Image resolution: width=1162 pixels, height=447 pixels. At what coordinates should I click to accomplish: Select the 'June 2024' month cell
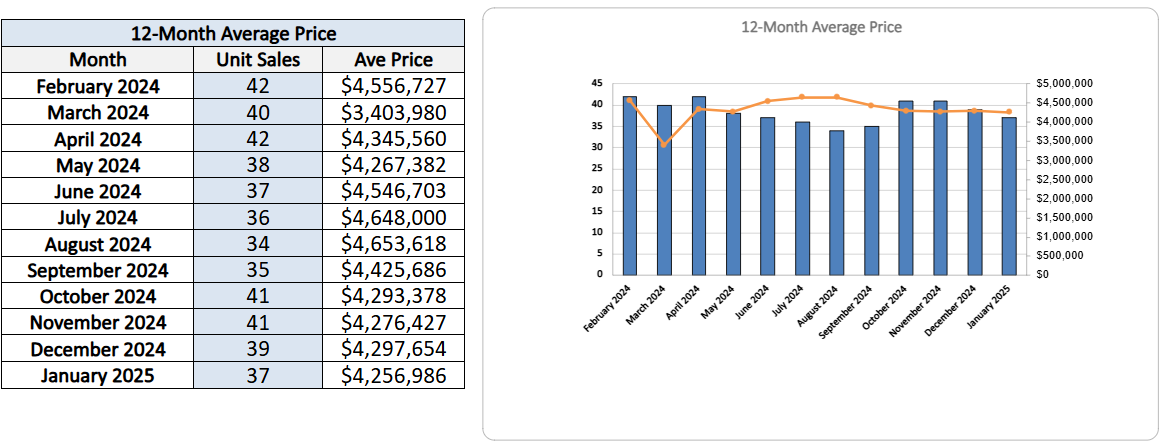tap(98, 191)
